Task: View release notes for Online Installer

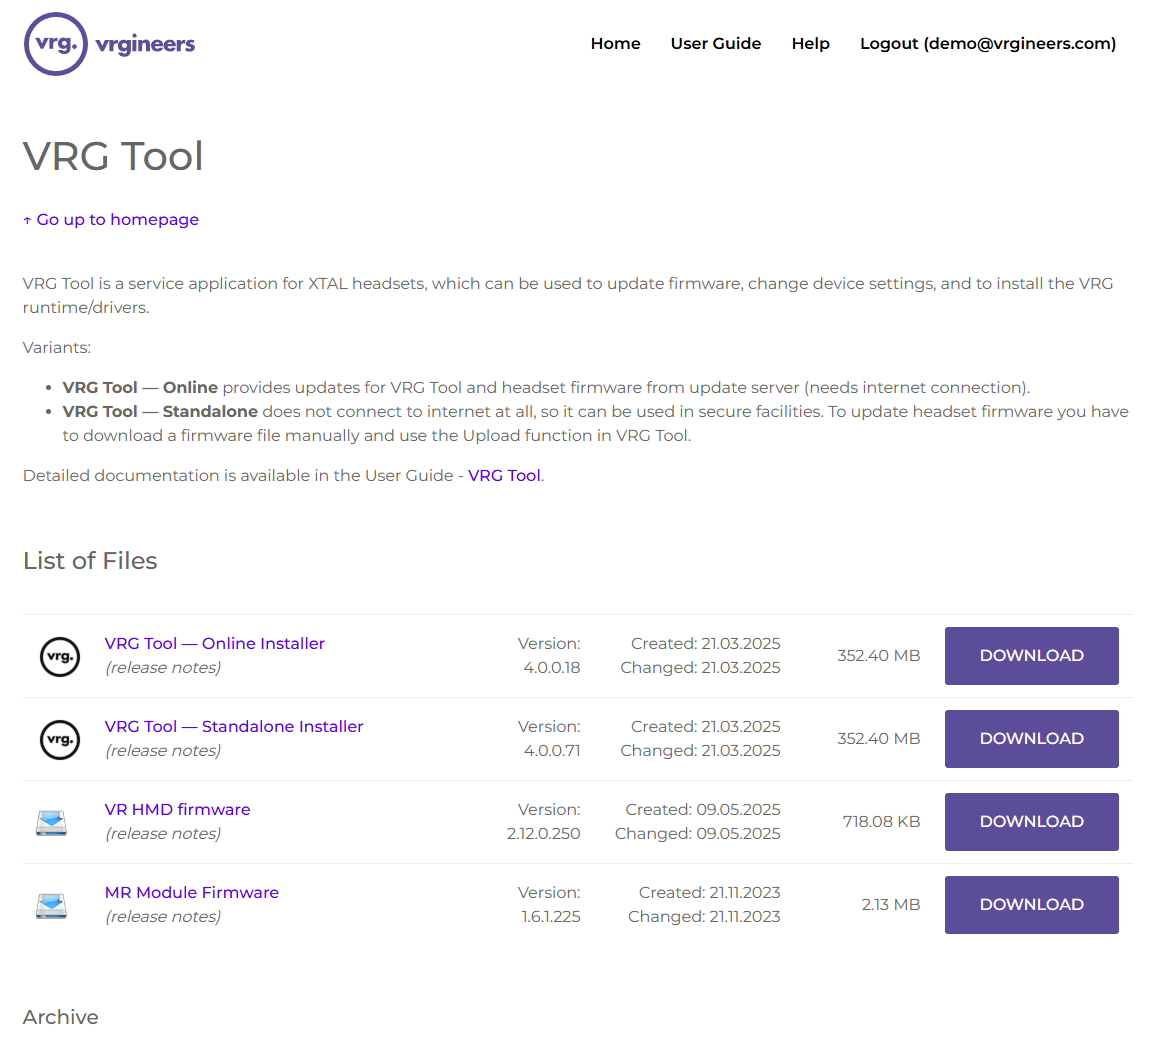Action: pyautogui.click(x=163, y=667)
